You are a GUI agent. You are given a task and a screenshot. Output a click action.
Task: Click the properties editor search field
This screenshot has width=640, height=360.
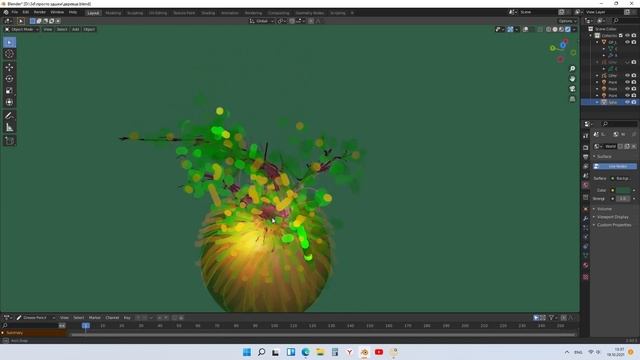(x=619, y=124)
